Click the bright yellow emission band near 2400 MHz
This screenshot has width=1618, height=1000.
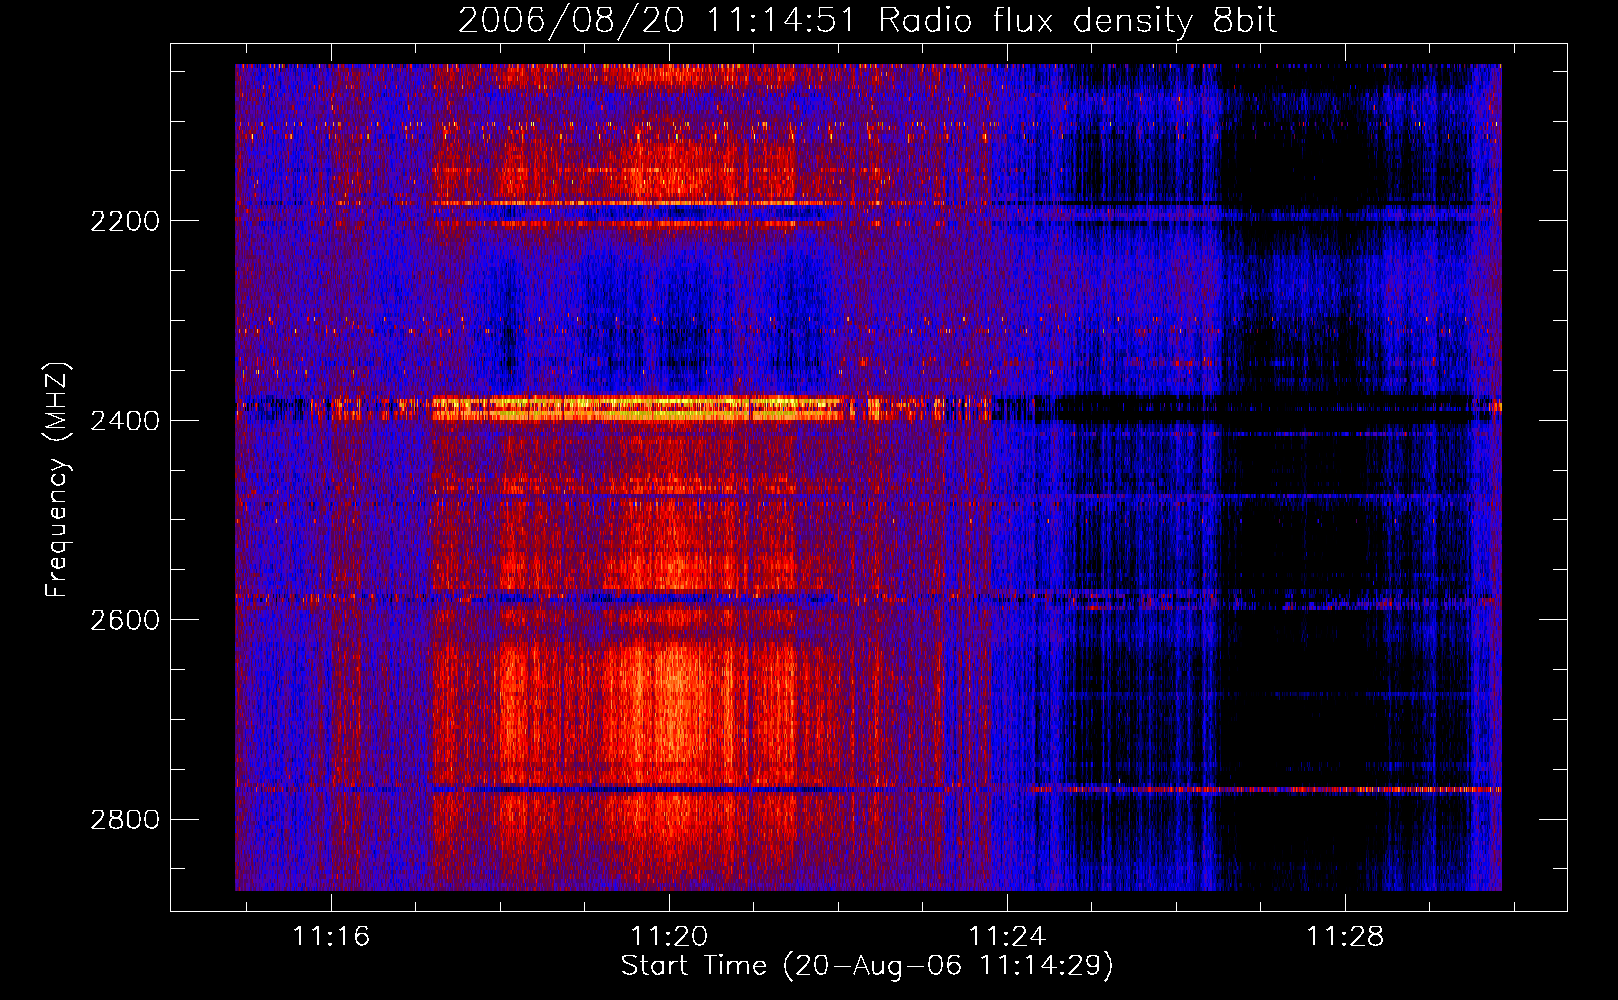click(635, 408)
